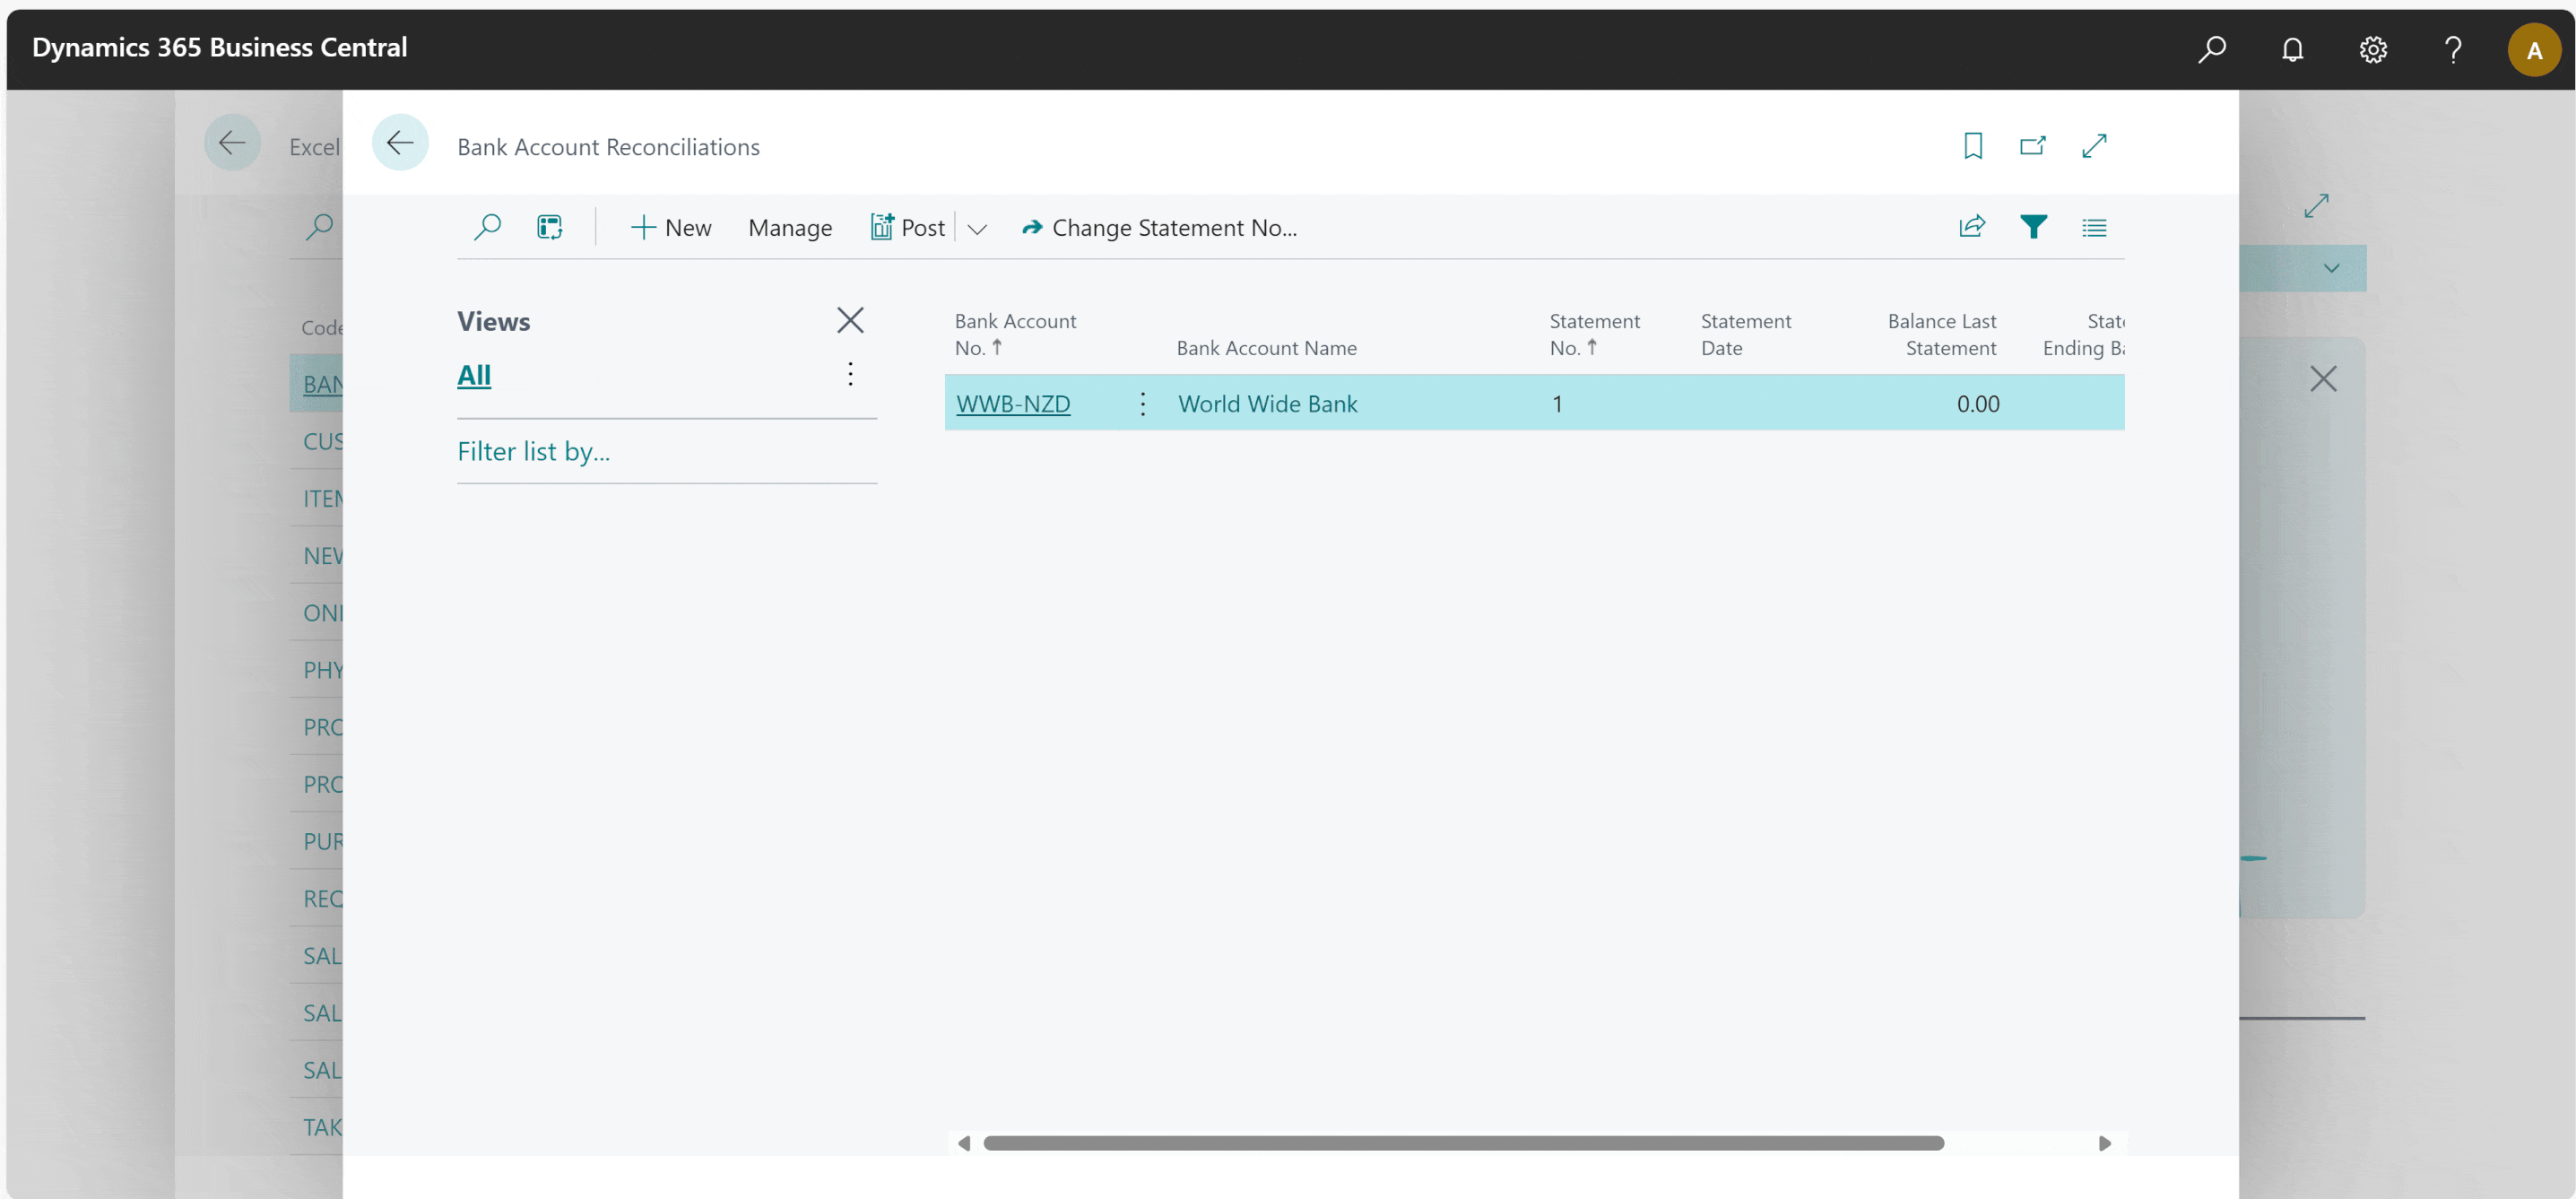This screenshot has width=2576, height=1199.
Task: Click the search icon in the list toolbar
Action: coord(487,227)
